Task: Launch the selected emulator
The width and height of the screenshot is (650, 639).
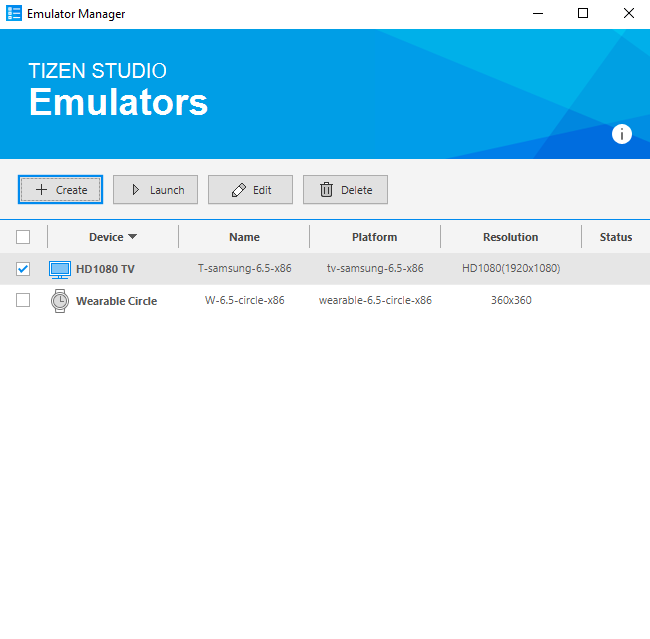Action: pyautogui.click(x=155, y=190)
